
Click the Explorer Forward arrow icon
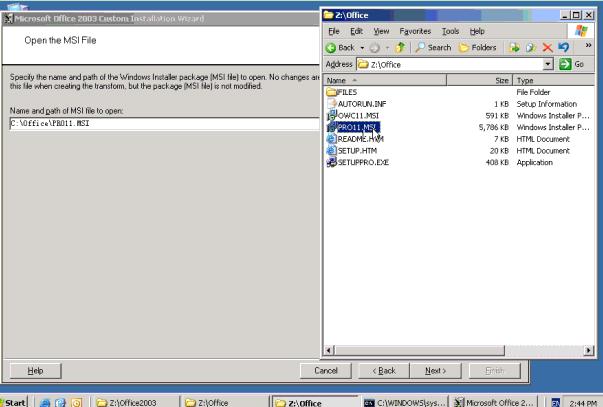pos(375,48)
